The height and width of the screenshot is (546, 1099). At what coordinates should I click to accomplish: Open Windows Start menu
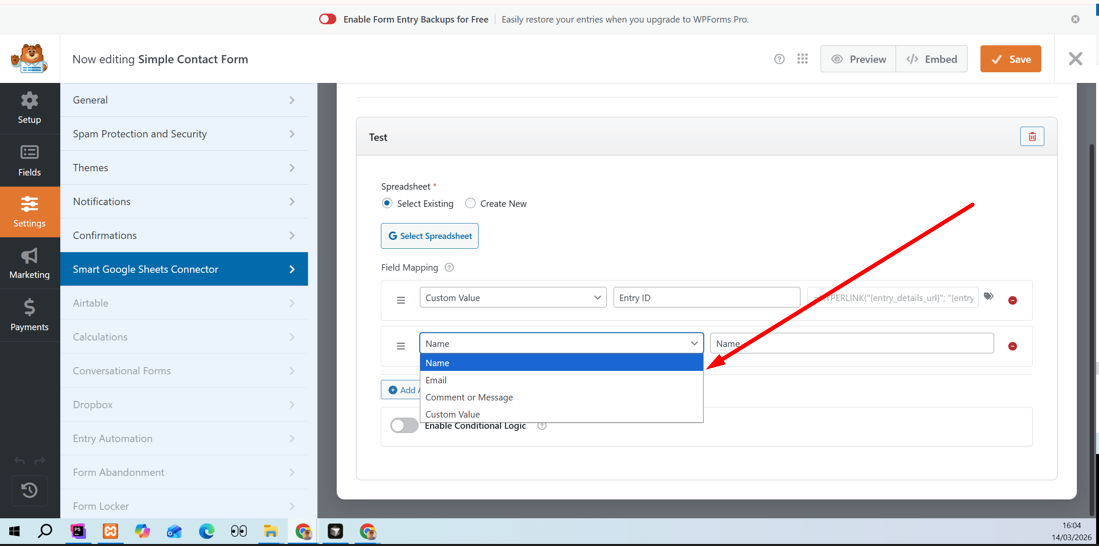[x=13, y=531]
